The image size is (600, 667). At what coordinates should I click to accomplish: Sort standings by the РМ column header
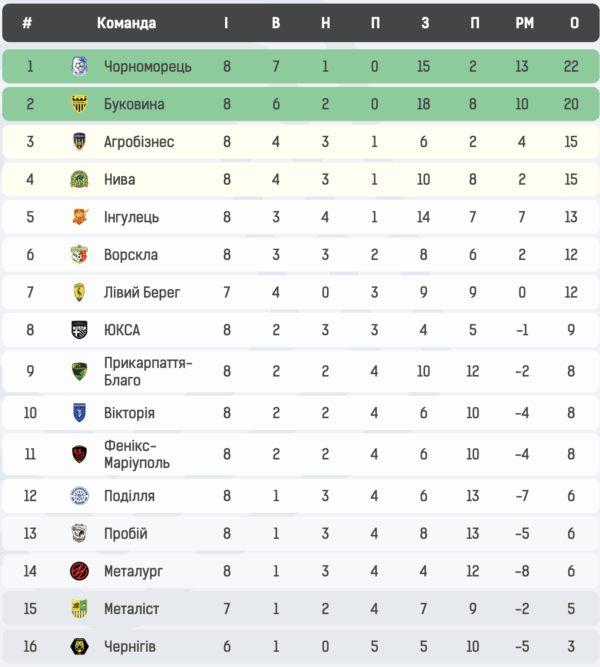tap(524, 23)
